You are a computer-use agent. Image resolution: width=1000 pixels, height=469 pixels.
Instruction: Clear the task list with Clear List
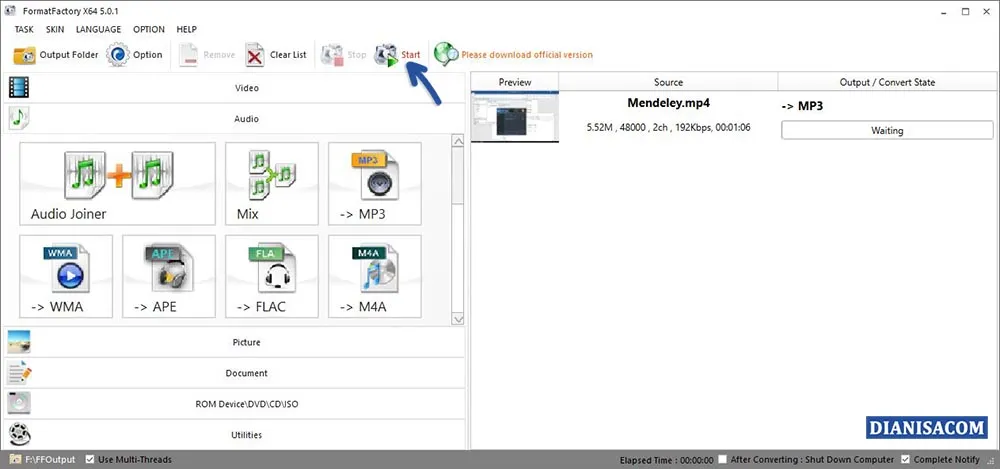point(276,55)
